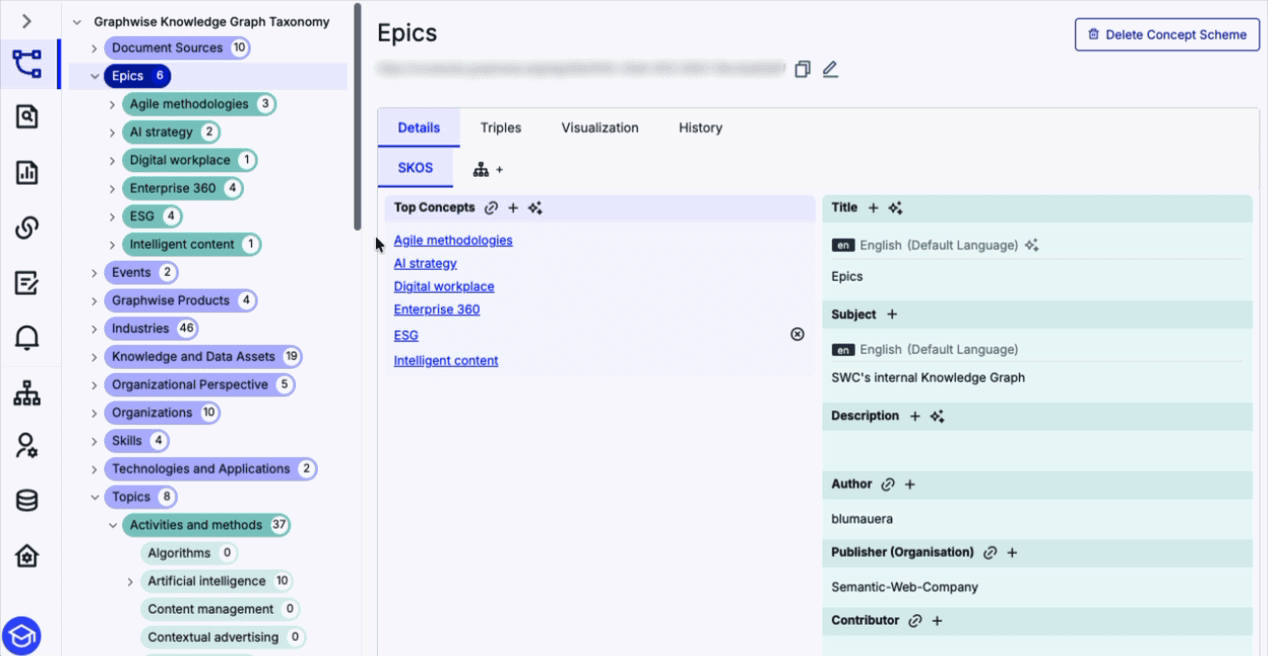Collapse the Activities and methods node
The width and height of the screenshot is (1268, 656).
[113, 525]
